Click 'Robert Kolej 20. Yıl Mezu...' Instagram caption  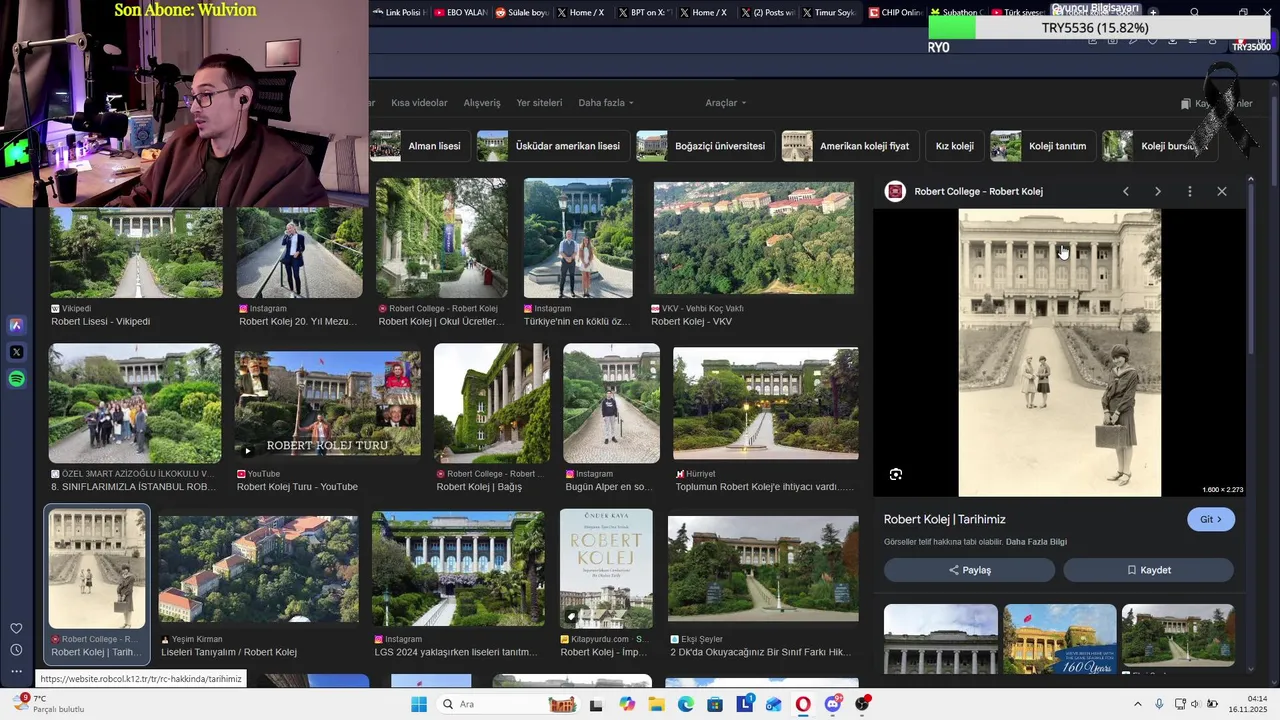coord(298,322)
